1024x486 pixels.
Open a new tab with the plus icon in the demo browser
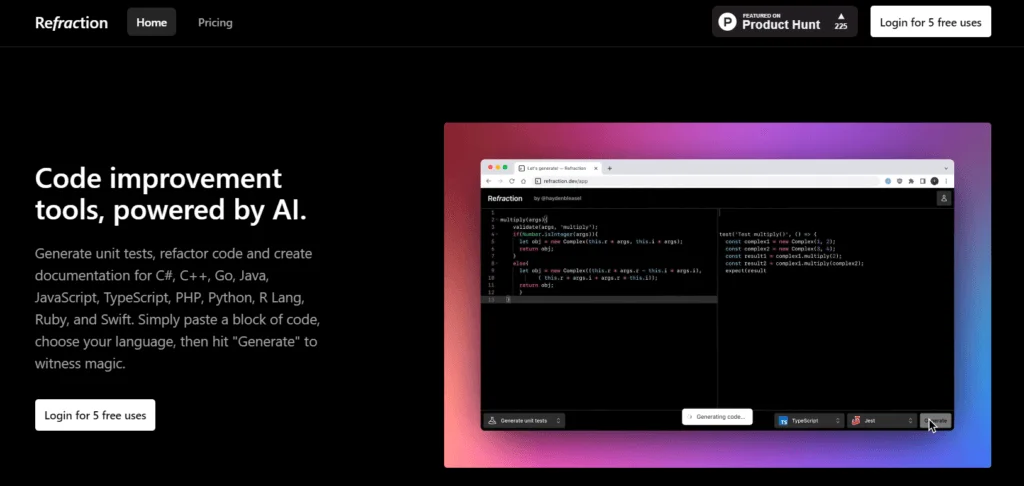click(x=609, y=168)
